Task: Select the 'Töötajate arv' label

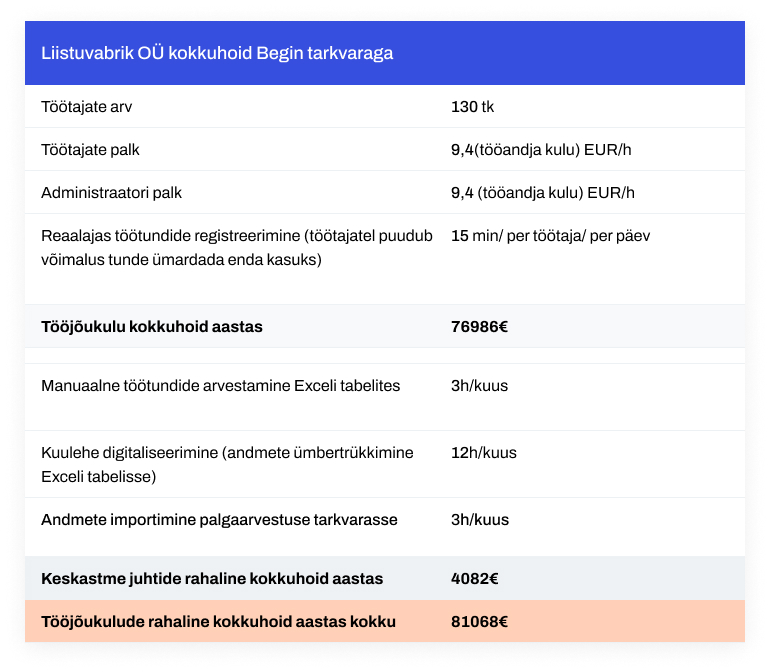Action: coord(86,107)
